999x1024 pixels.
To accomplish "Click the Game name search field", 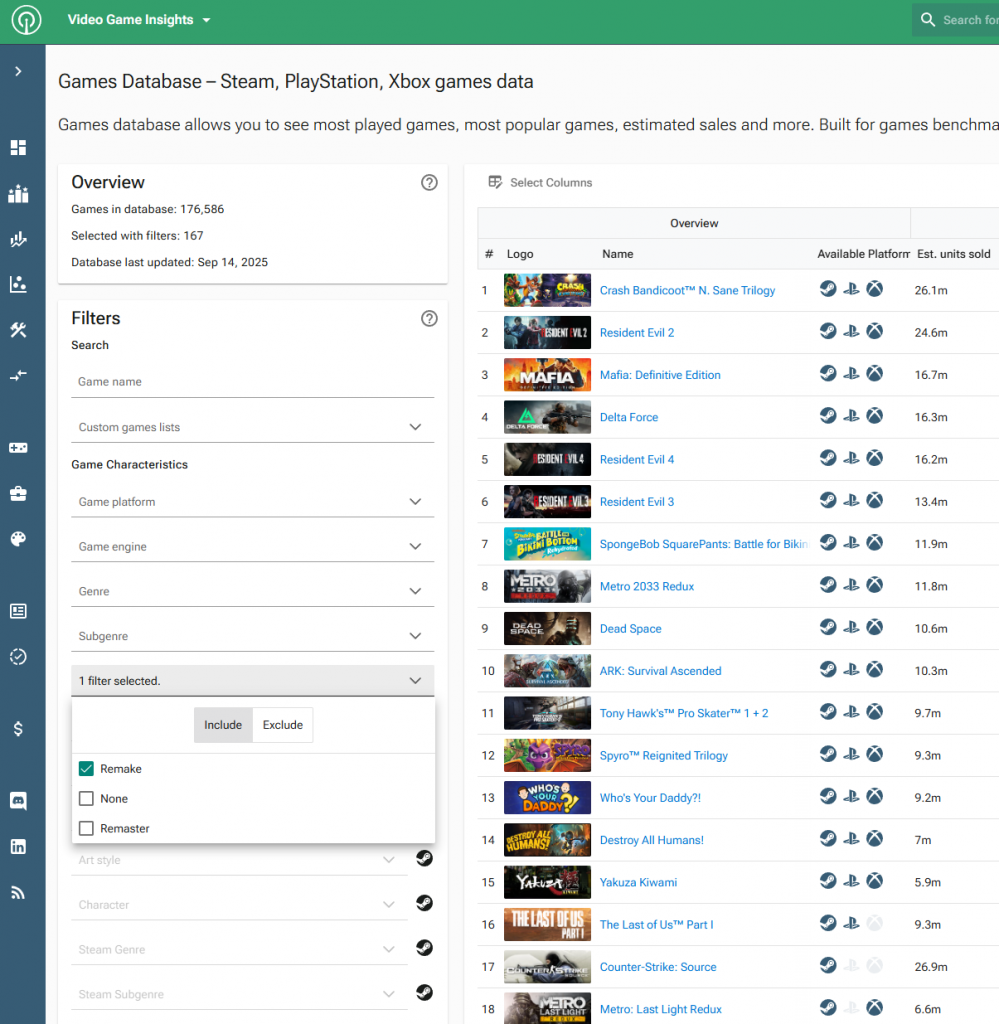I will click(x=253, y=382).
